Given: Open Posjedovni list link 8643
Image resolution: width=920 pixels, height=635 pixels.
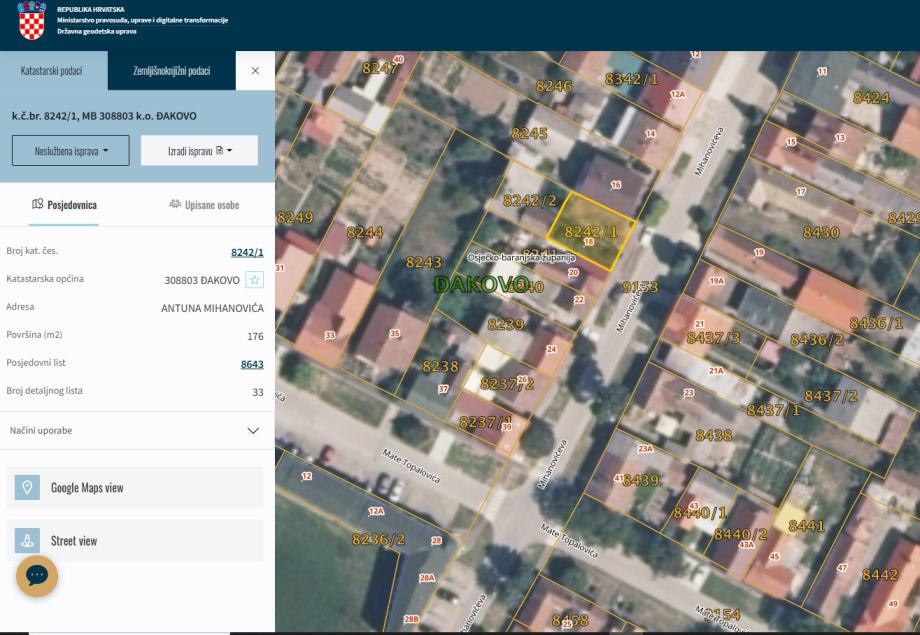Looking at the screenshot, I should [252, 363].
